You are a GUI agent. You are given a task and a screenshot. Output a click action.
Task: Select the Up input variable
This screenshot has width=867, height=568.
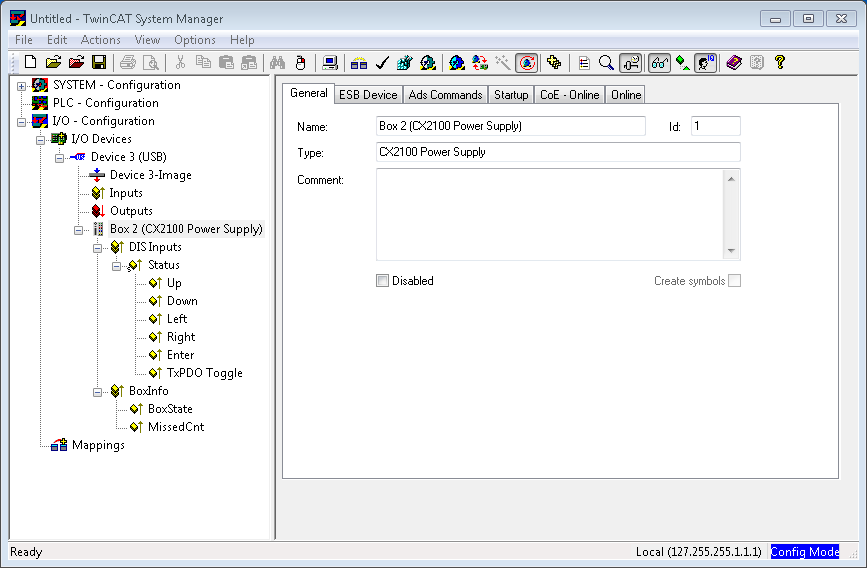[174, 283]
